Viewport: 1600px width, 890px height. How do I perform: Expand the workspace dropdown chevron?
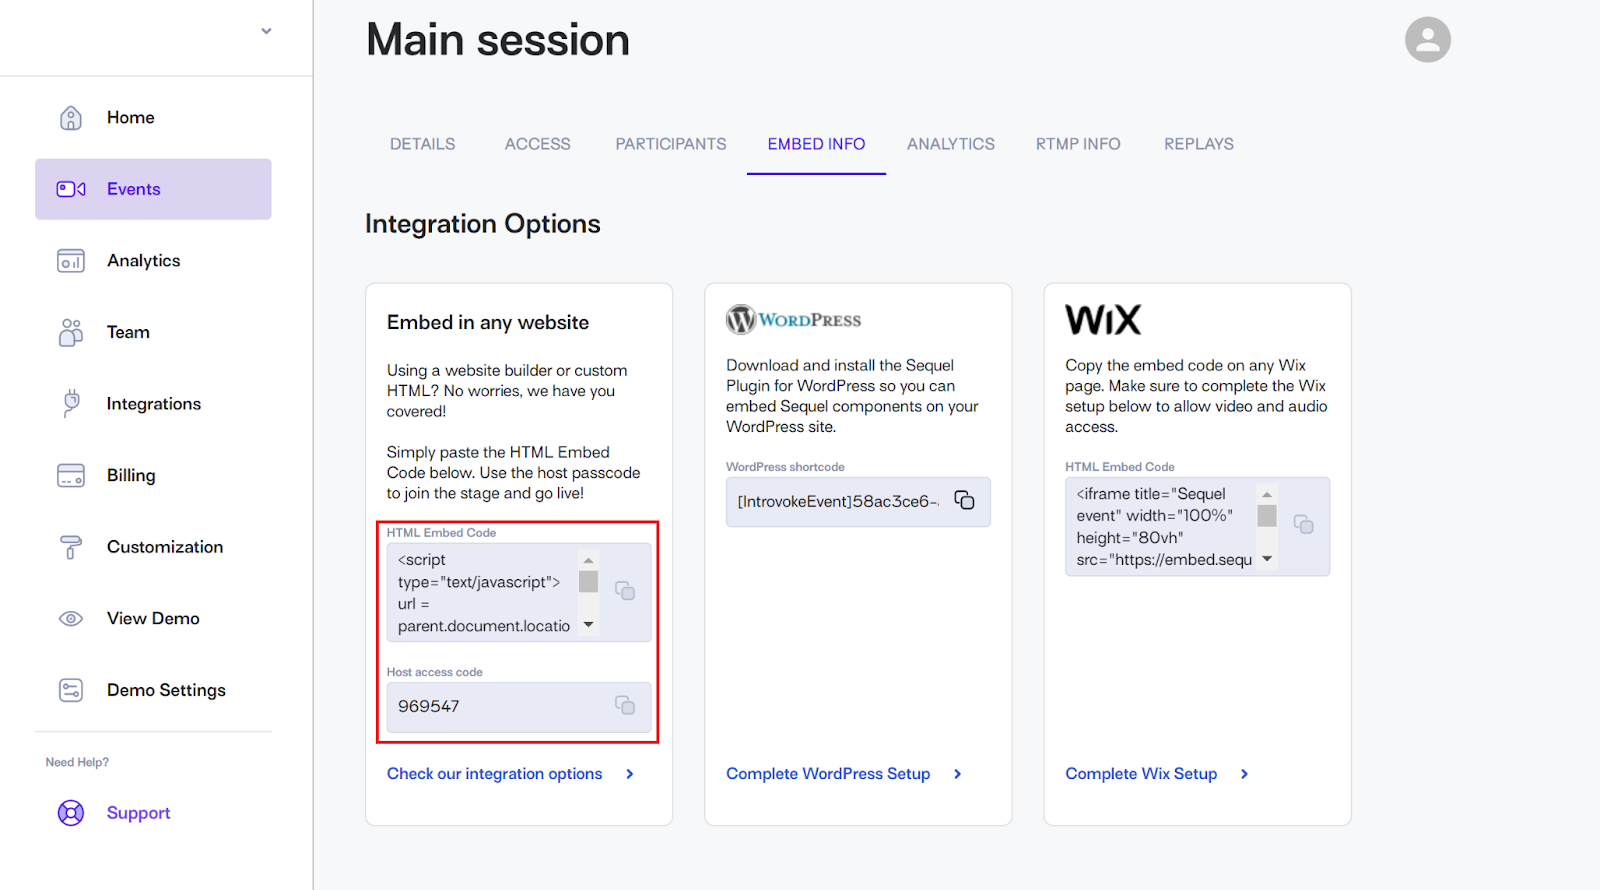coord(266,31)
